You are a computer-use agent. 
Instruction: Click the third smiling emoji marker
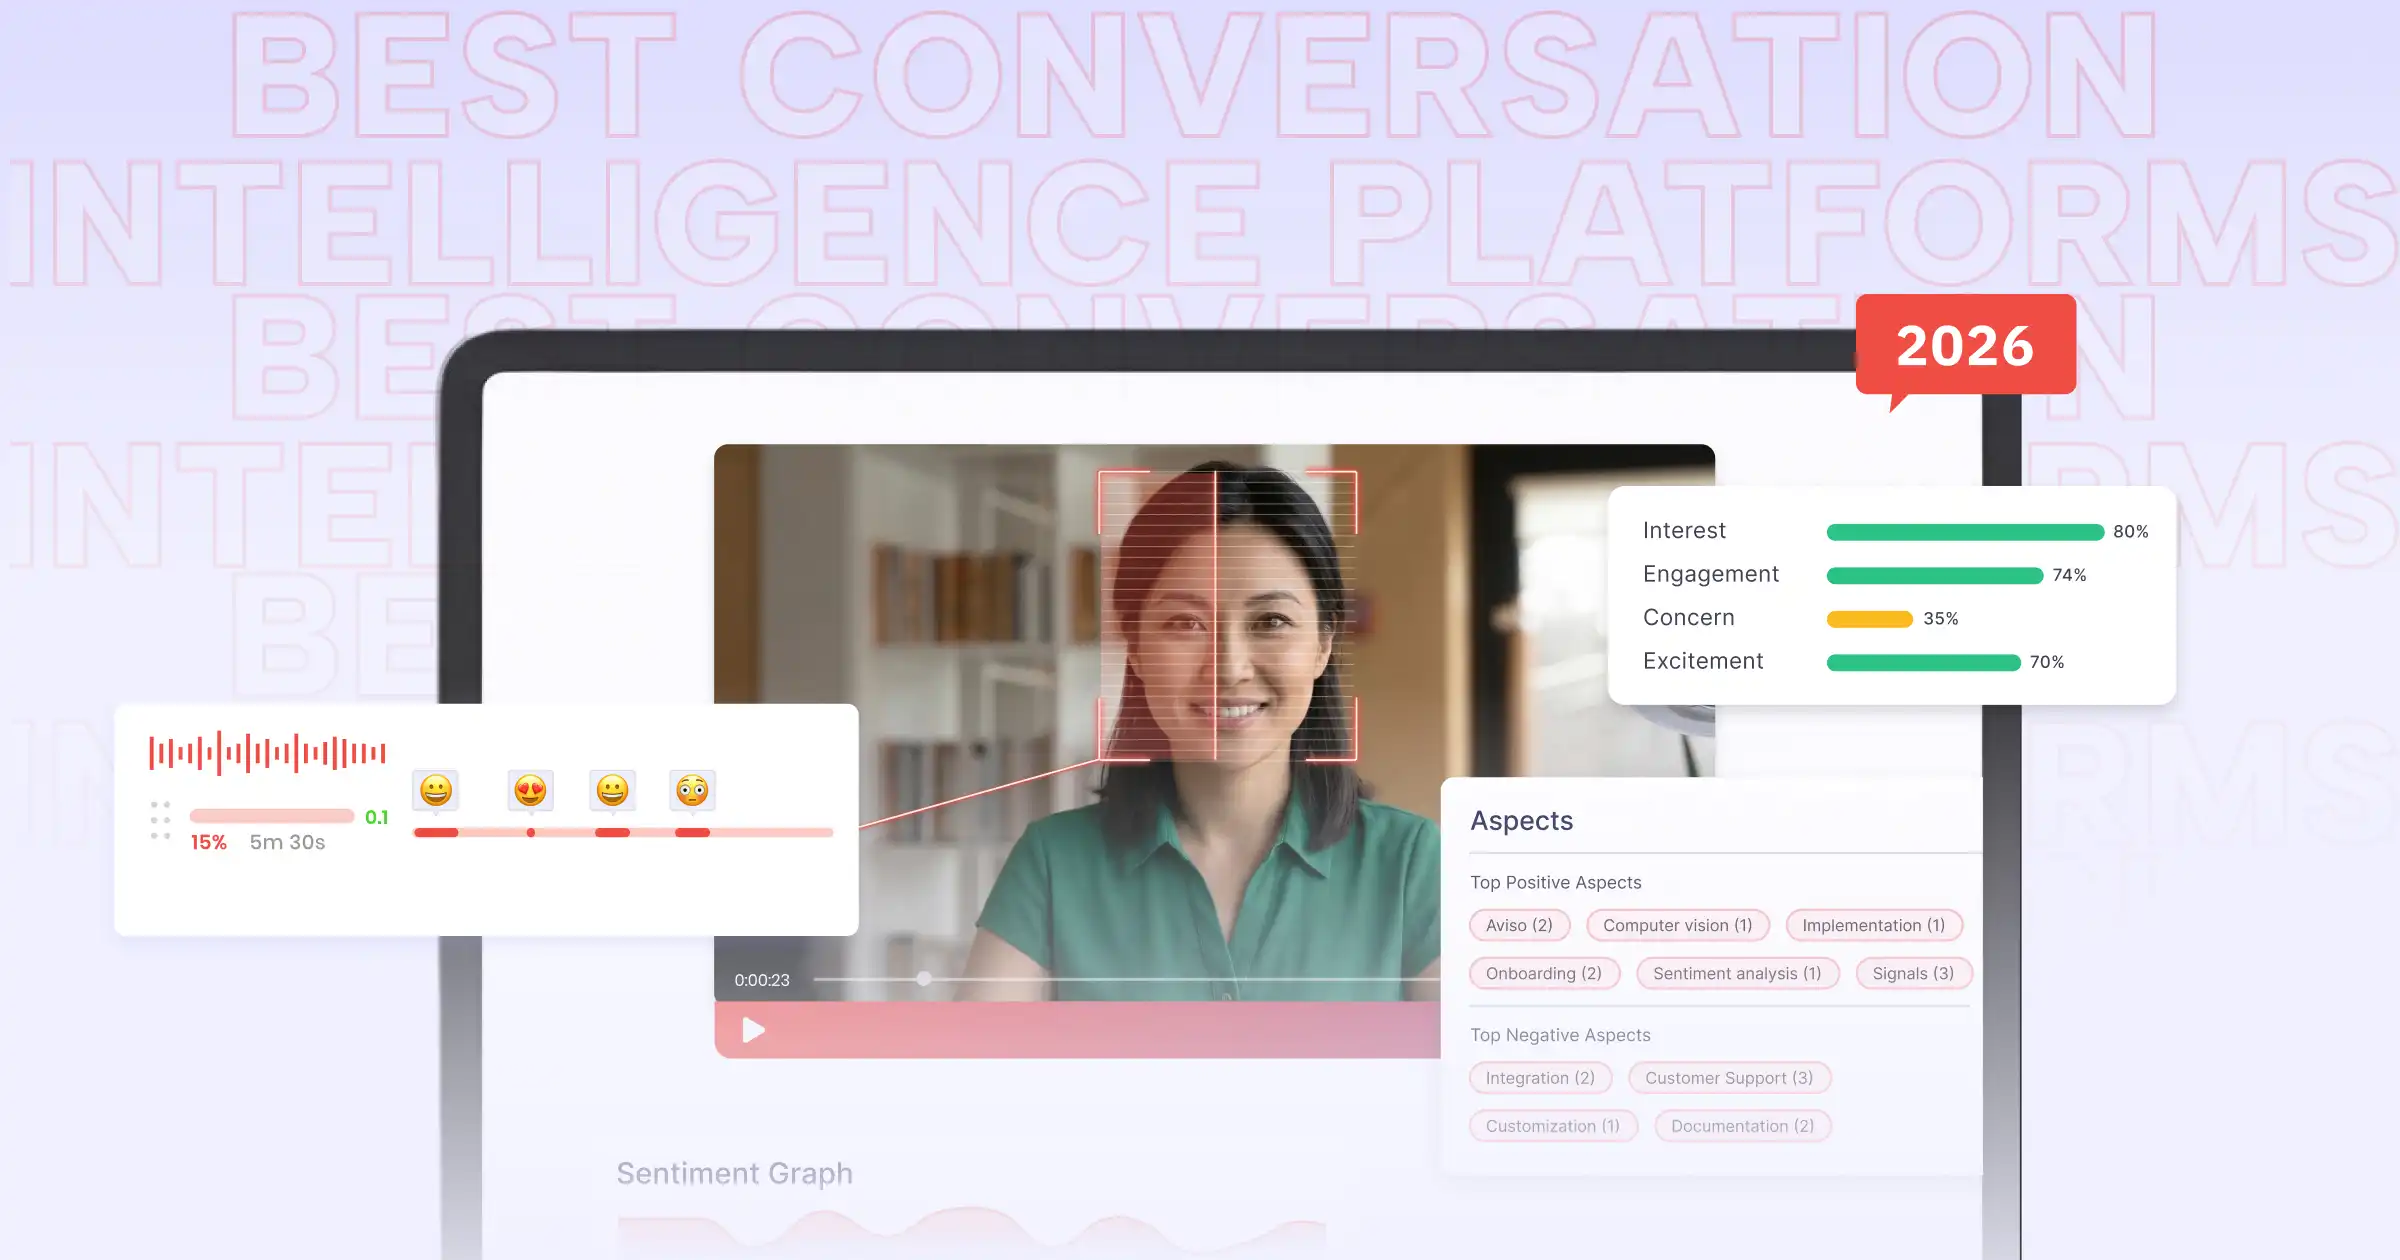(x=612, y=790)
